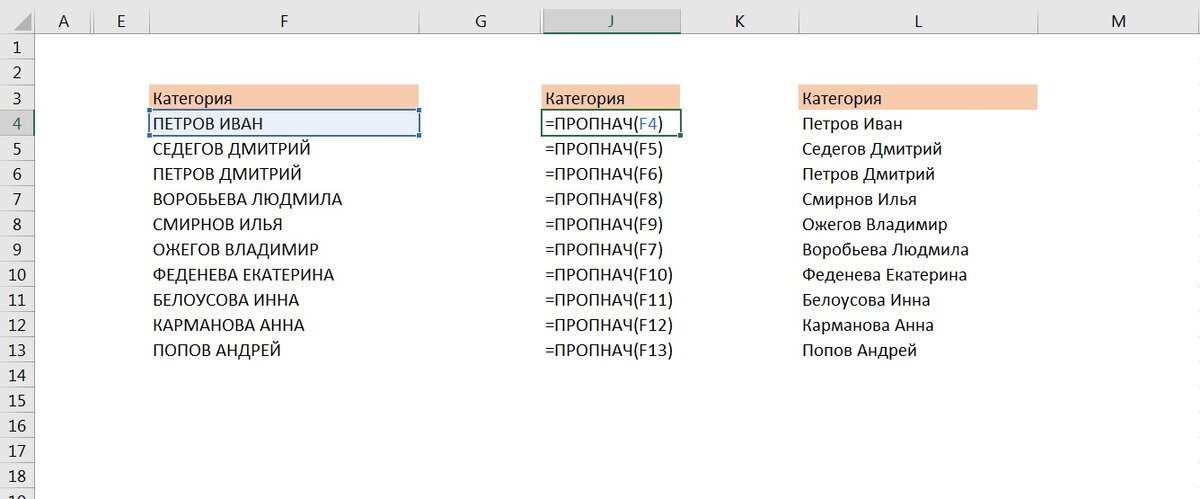
Task: Select row header 18
Action: pyautogui.click(x=18, y=476)
